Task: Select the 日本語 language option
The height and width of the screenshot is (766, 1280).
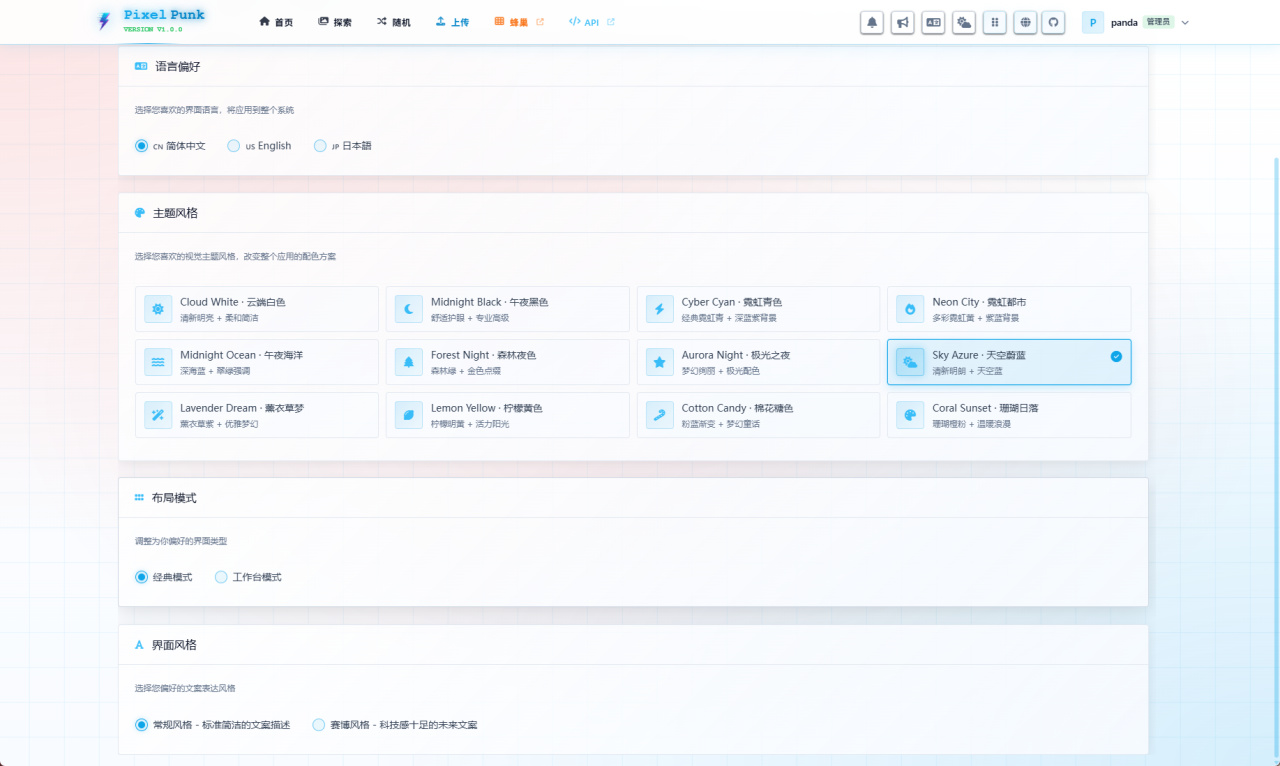Action: point(320,146)
